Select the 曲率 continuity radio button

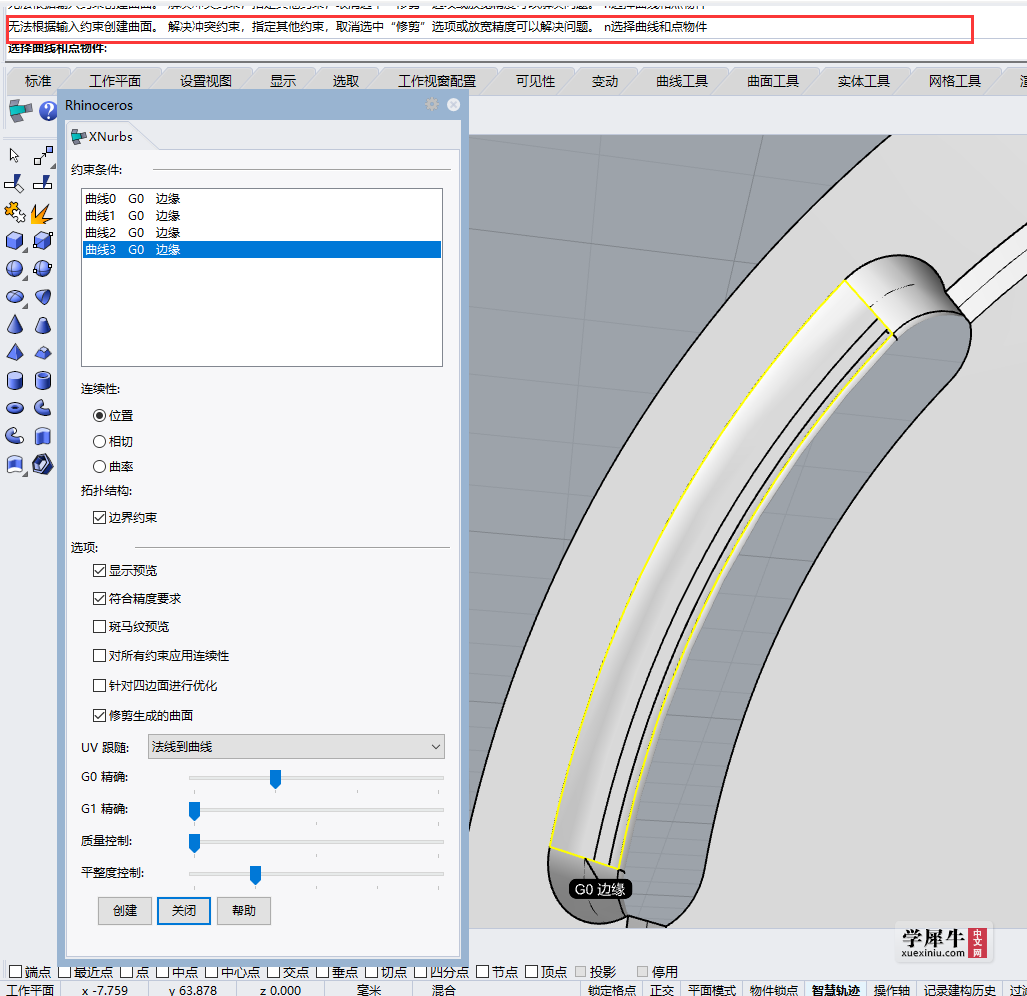(x=100, y=466)
